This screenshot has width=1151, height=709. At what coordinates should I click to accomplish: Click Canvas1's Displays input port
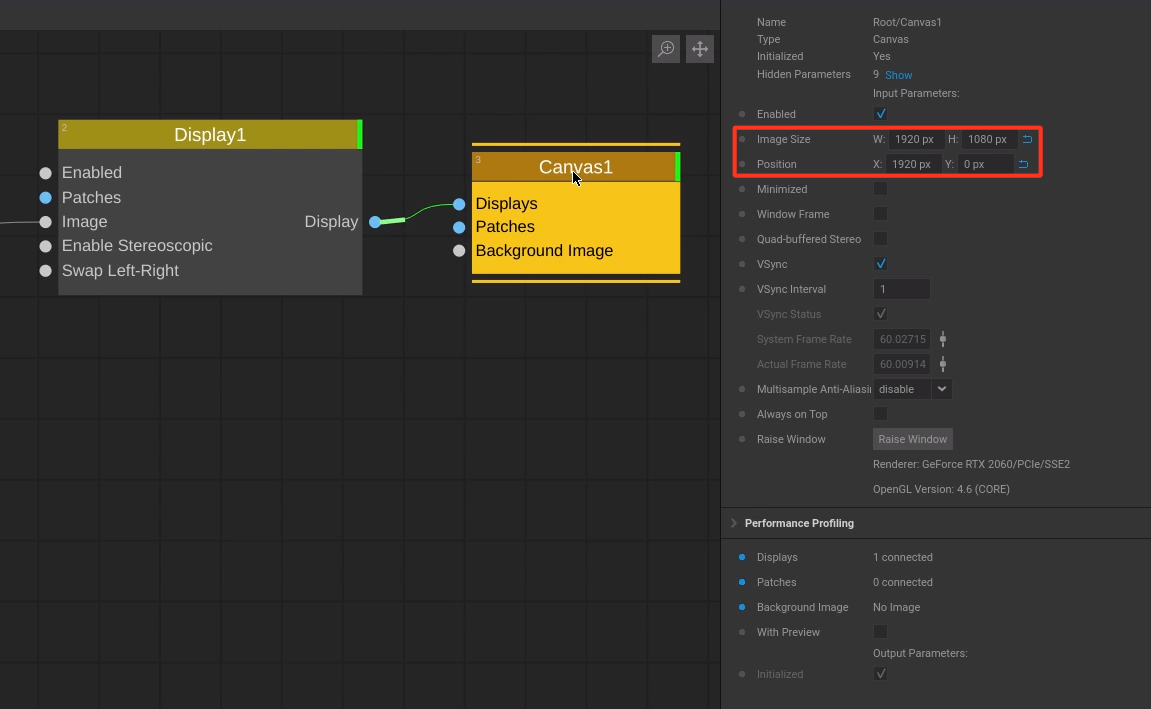click(459, 204)
